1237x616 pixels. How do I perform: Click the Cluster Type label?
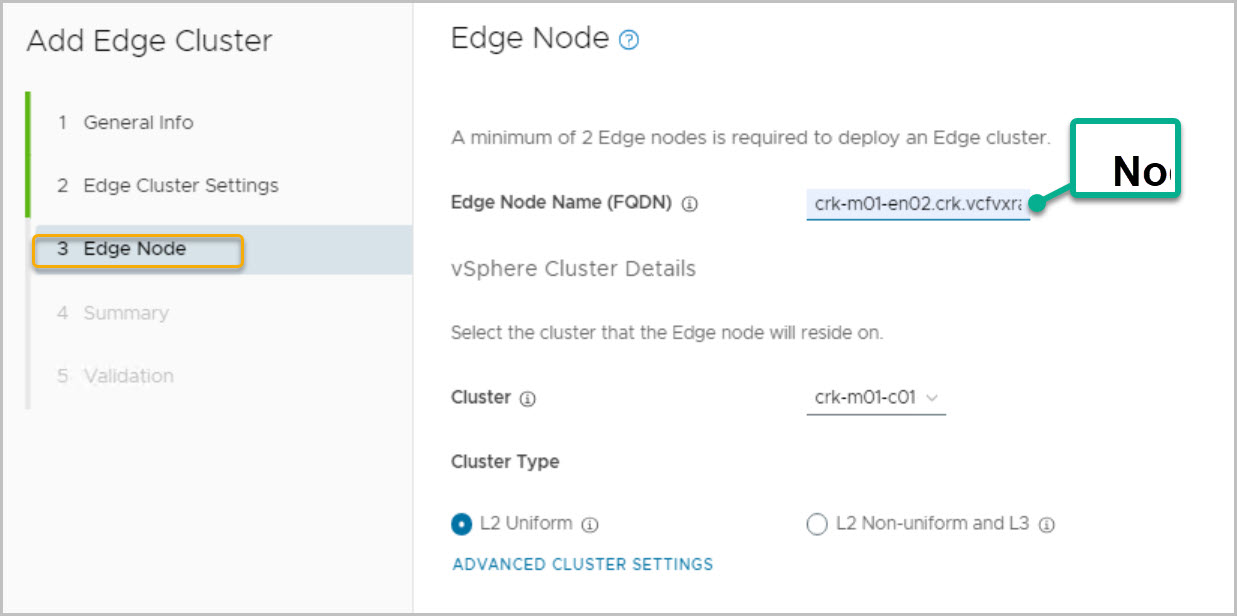(x=505, y=462)
